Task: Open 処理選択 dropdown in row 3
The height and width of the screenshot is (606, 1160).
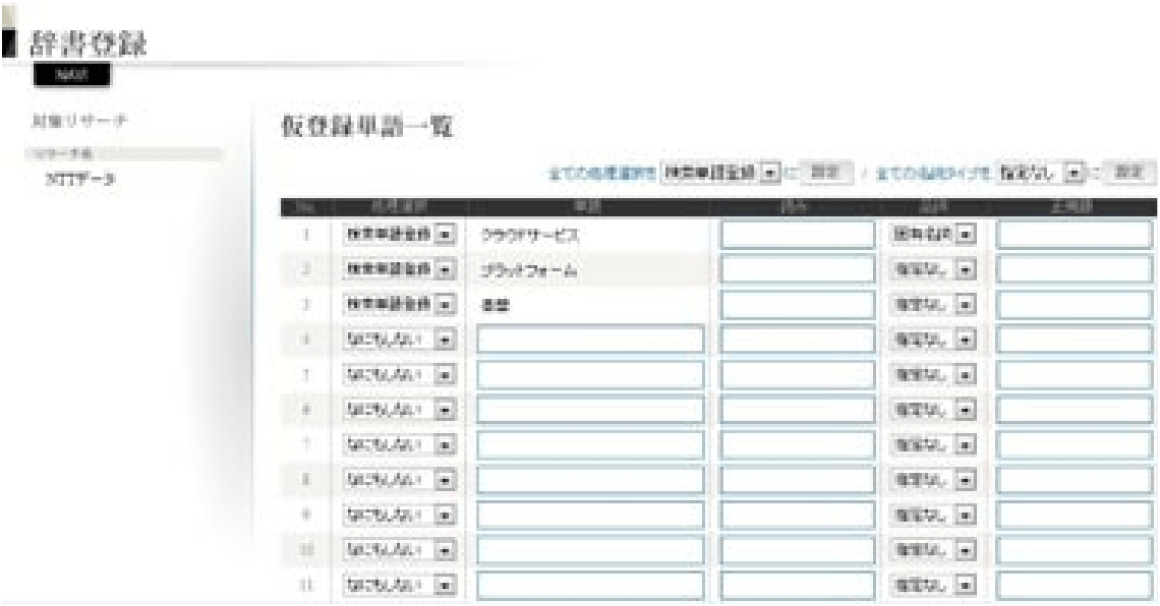Action: [400, 305]
